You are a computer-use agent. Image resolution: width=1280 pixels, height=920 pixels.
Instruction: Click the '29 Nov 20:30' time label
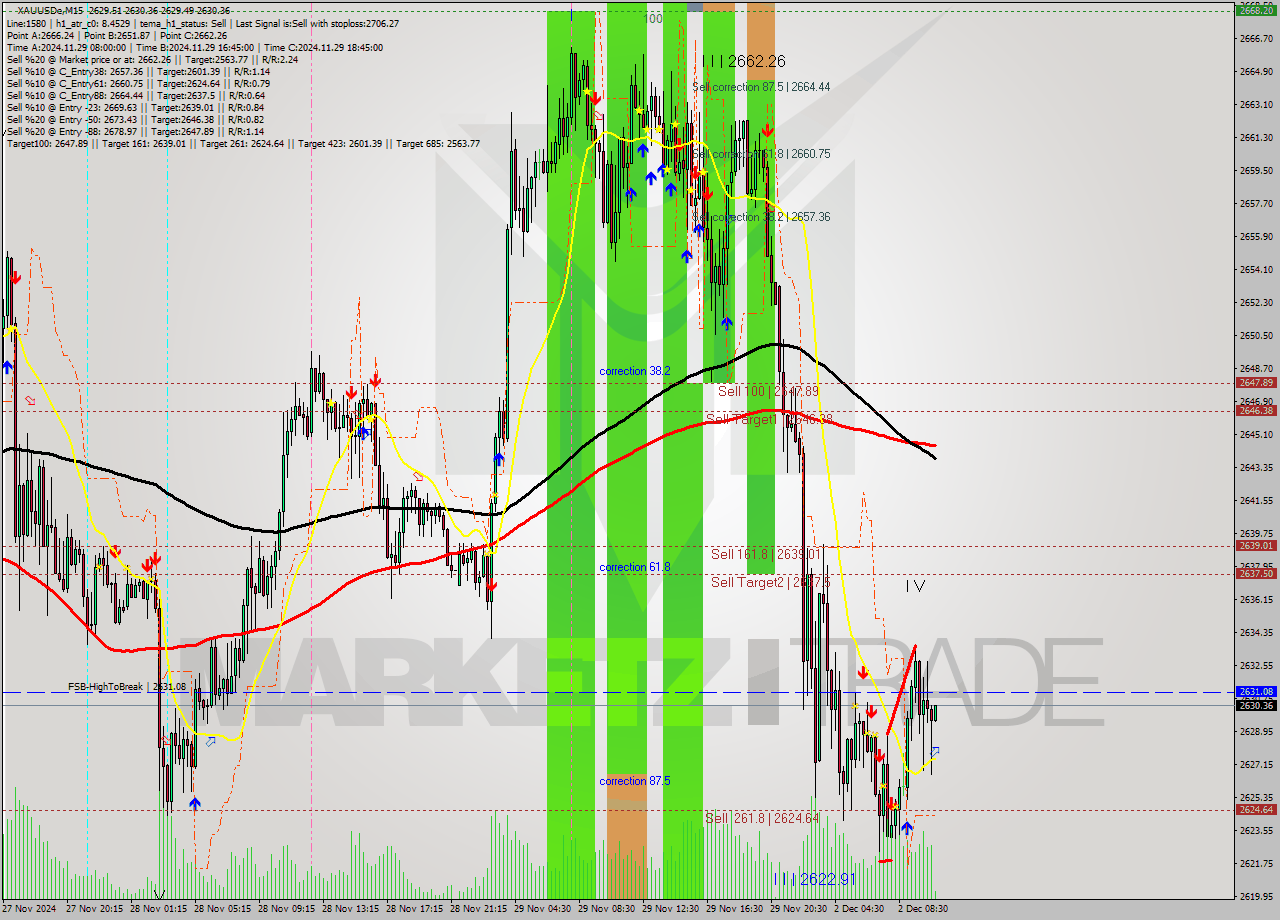(799, 909)
